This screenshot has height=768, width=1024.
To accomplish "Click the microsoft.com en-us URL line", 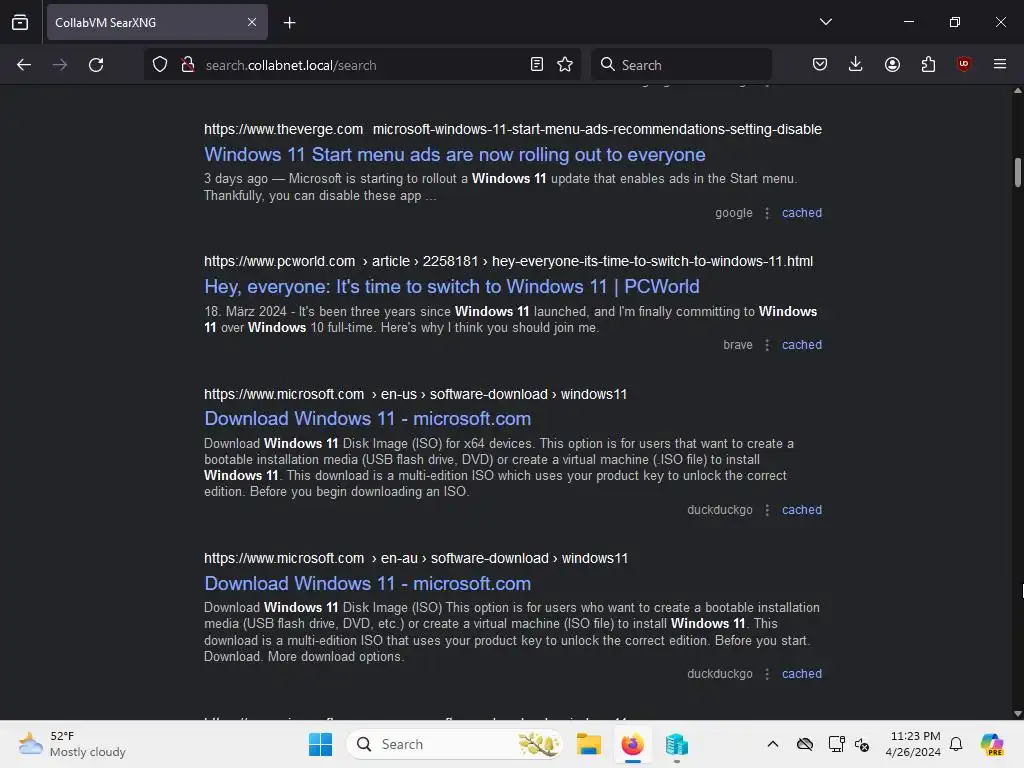I will 415,394.
